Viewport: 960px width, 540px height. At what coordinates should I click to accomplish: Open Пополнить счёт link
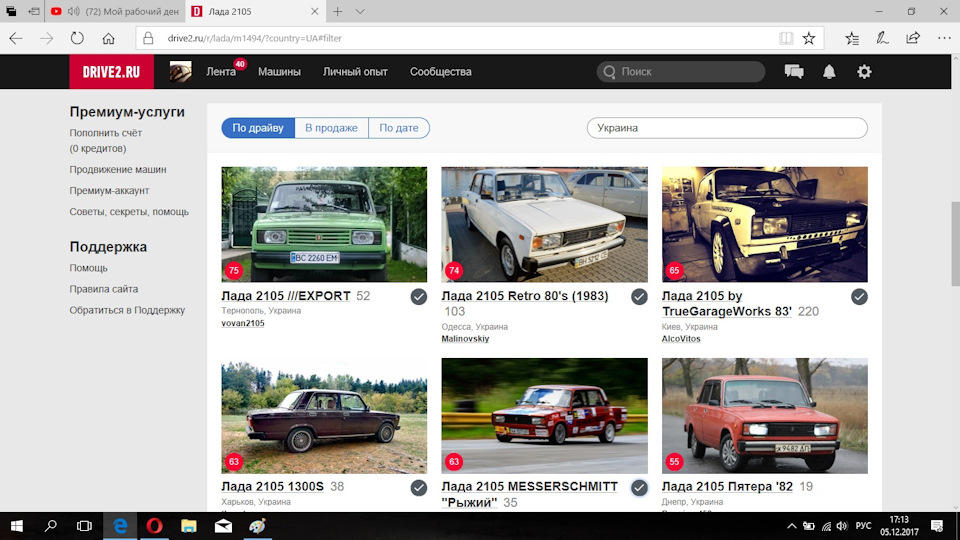tap(105, 133)
